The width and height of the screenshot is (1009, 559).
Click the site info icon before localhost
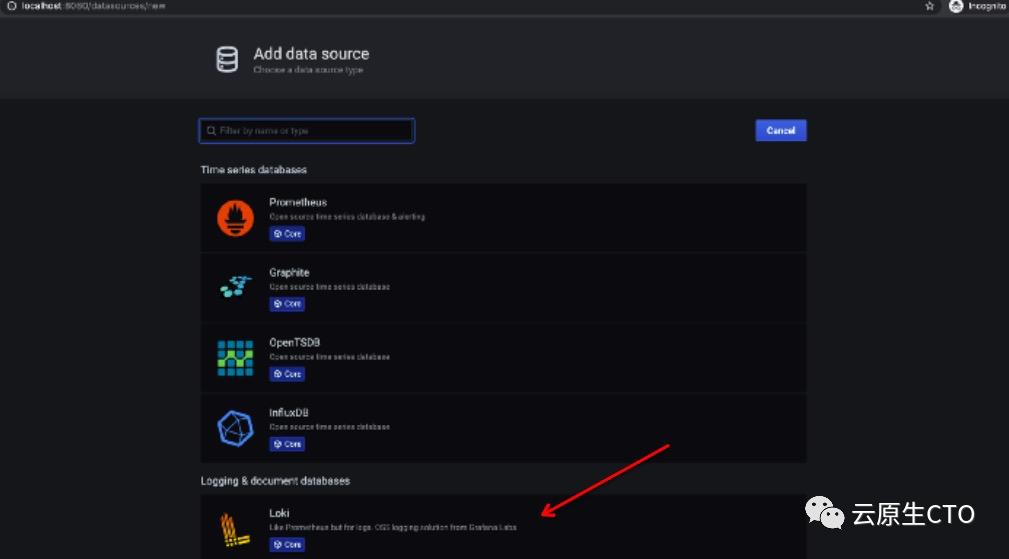click(x=12, y=6)
